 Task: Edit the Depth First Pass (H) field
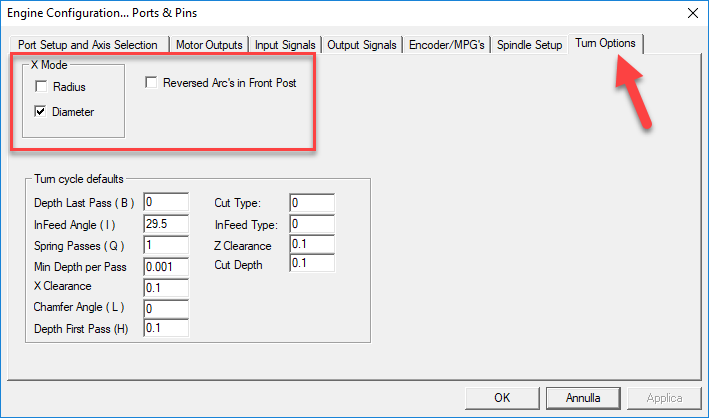166,328
